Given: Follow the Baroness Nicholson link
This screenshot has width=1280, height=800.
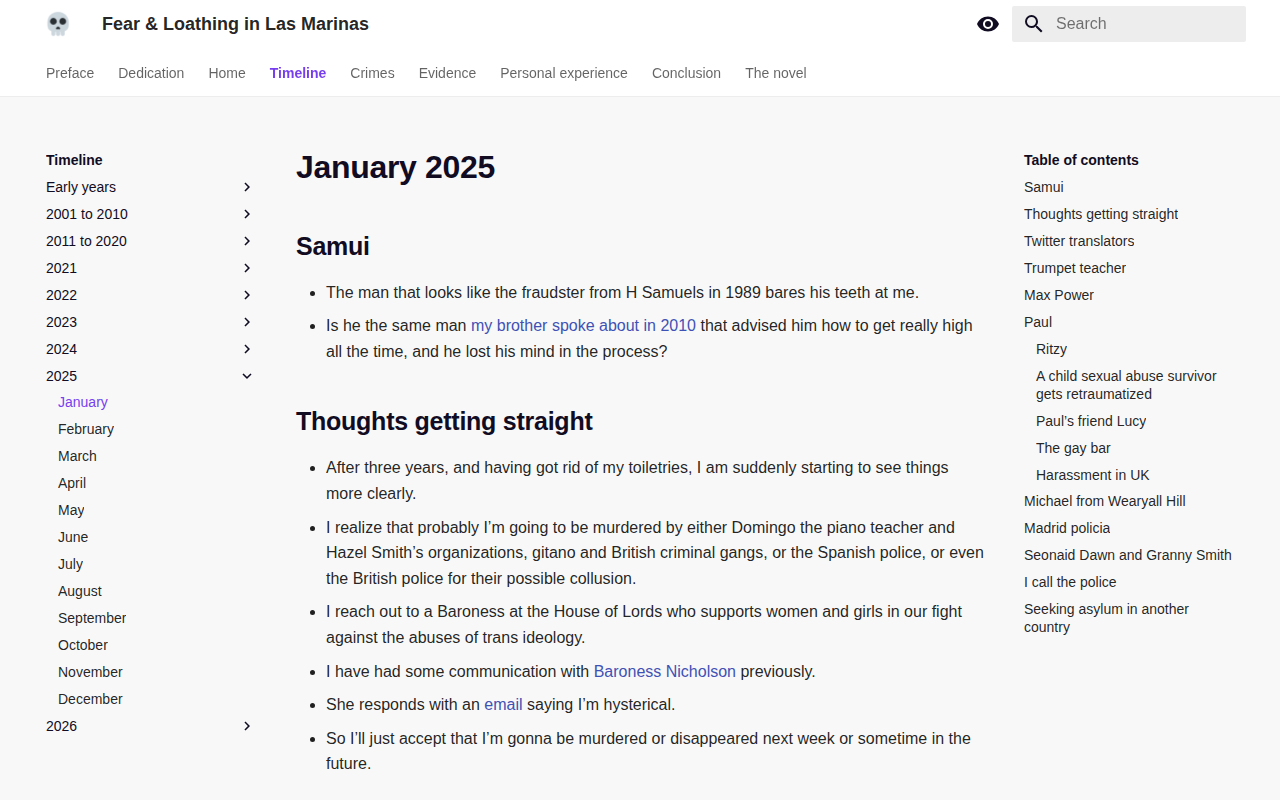Looking at the screenshot, I should coord(665,671).
